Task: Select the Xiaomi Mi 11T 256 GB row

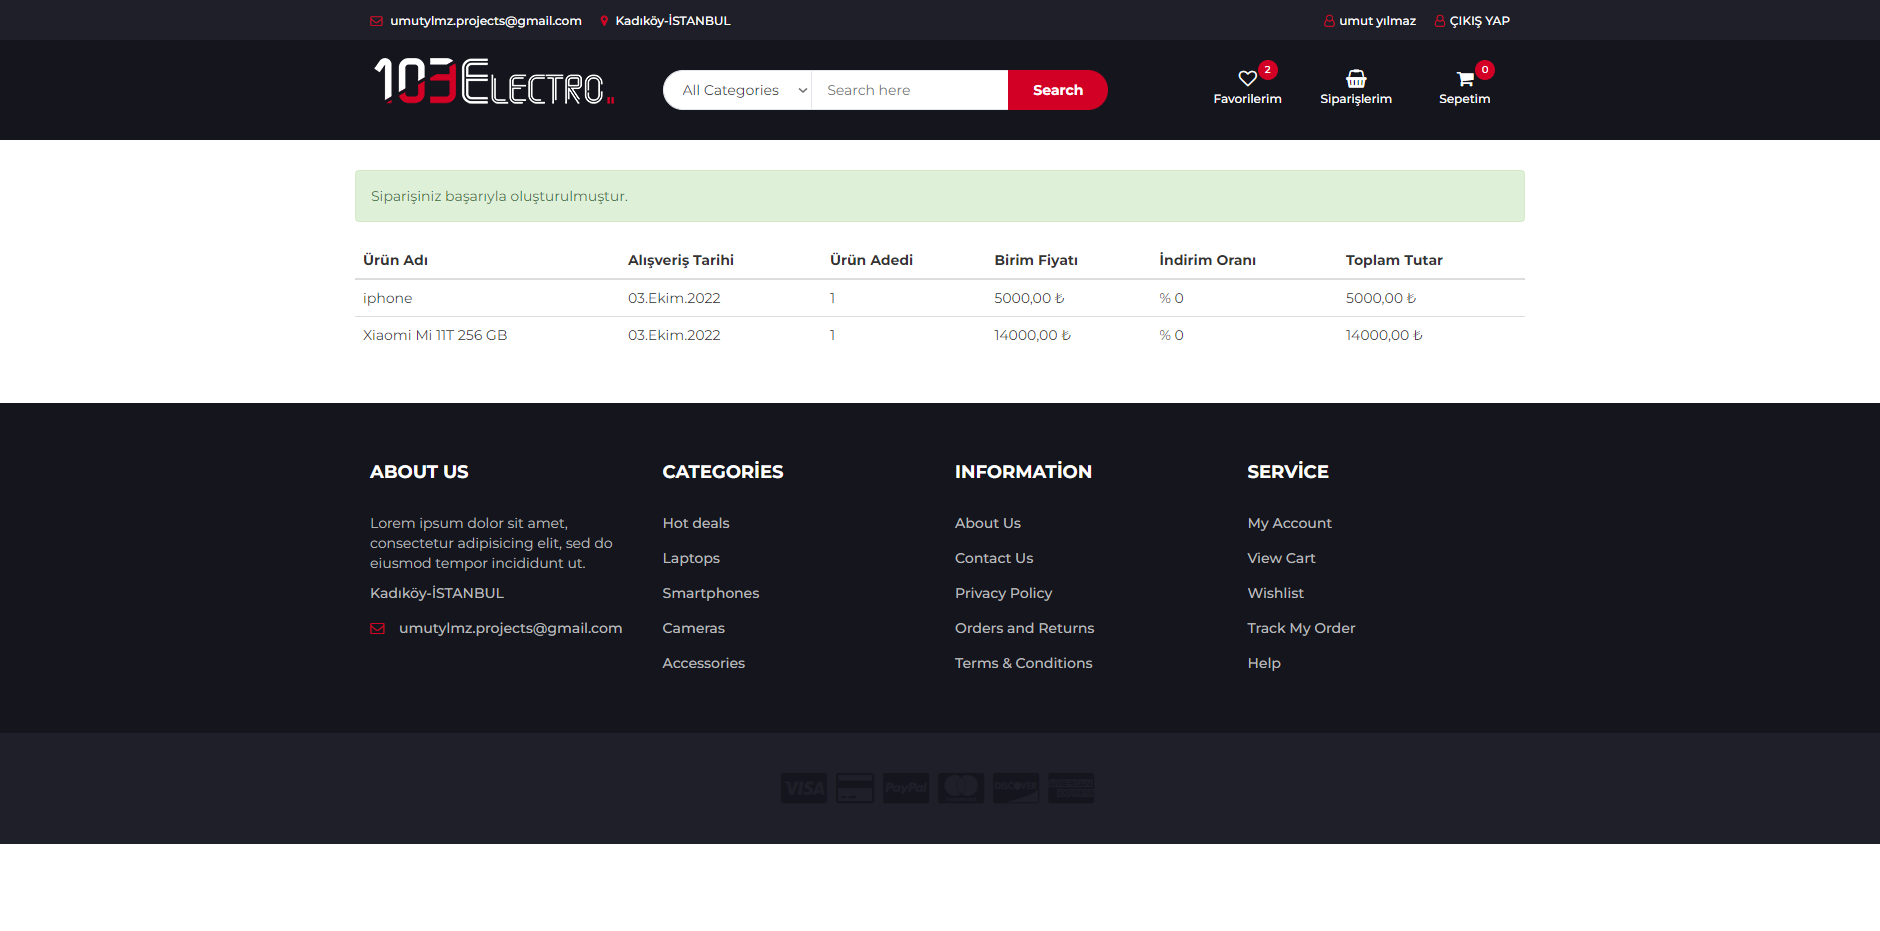Action: pos(435,335)
